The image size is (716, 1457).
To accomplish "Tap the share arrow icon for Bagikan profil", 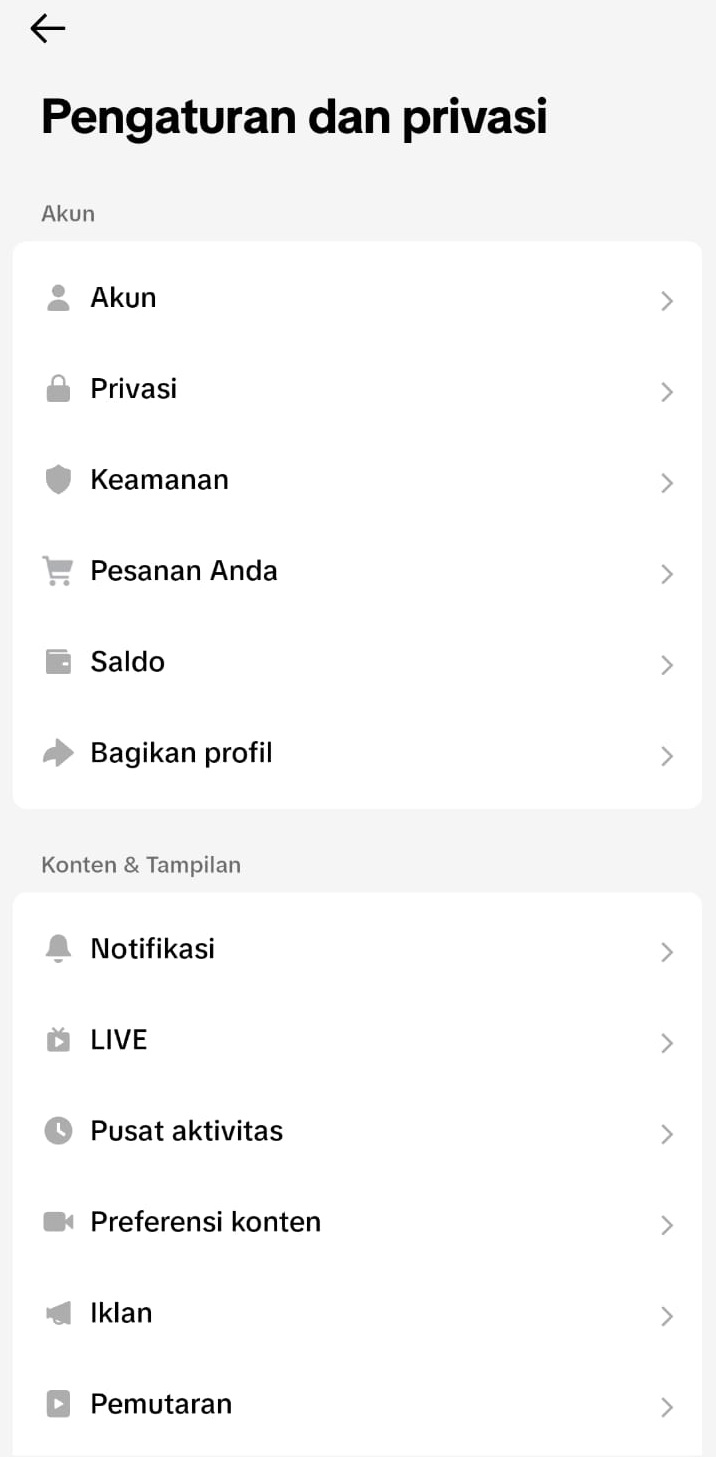I will coord(59,753).
